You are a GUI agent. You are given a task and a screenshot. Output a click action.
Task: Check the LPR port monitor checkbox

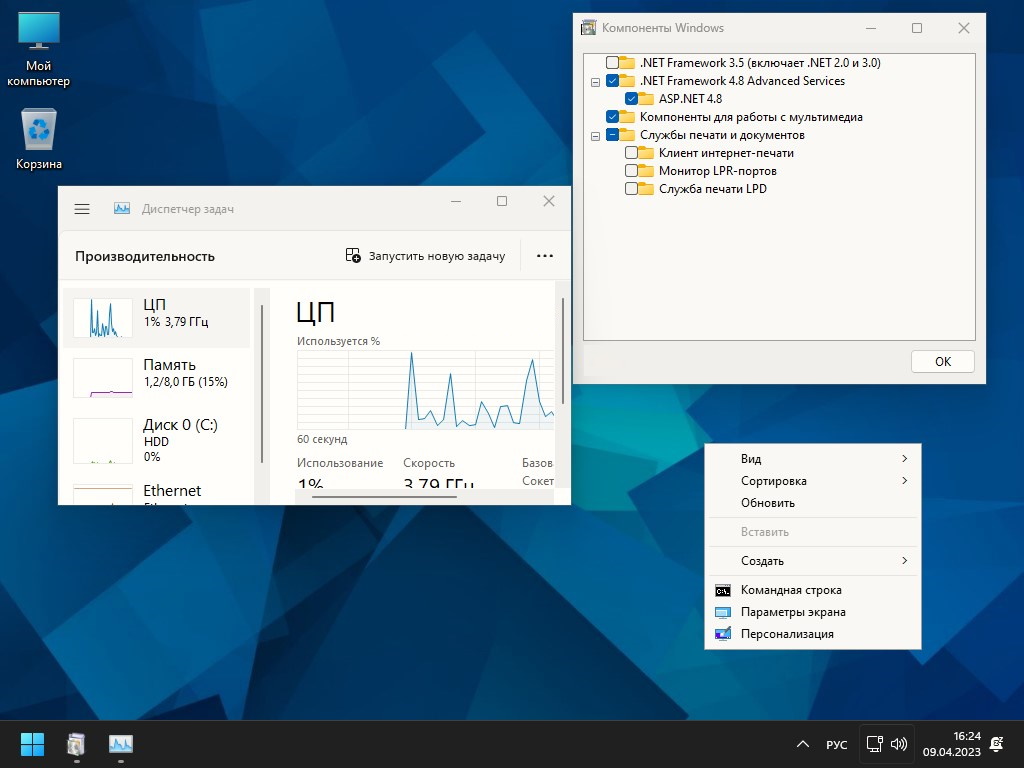(631, 171)
